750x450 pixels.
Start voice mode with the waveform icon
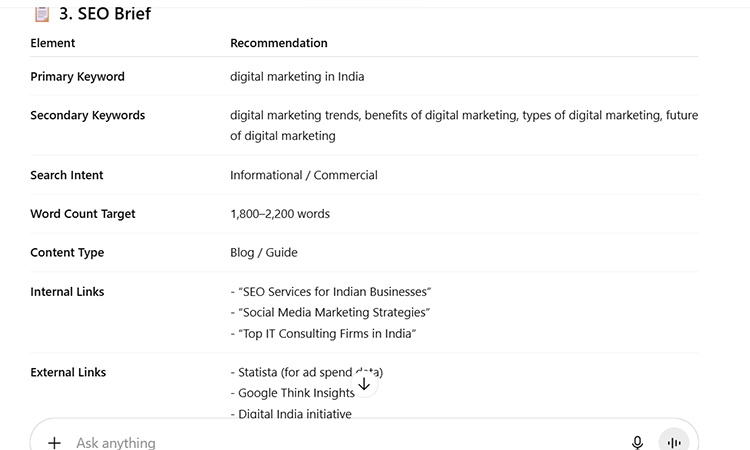(x=674, y=442)
